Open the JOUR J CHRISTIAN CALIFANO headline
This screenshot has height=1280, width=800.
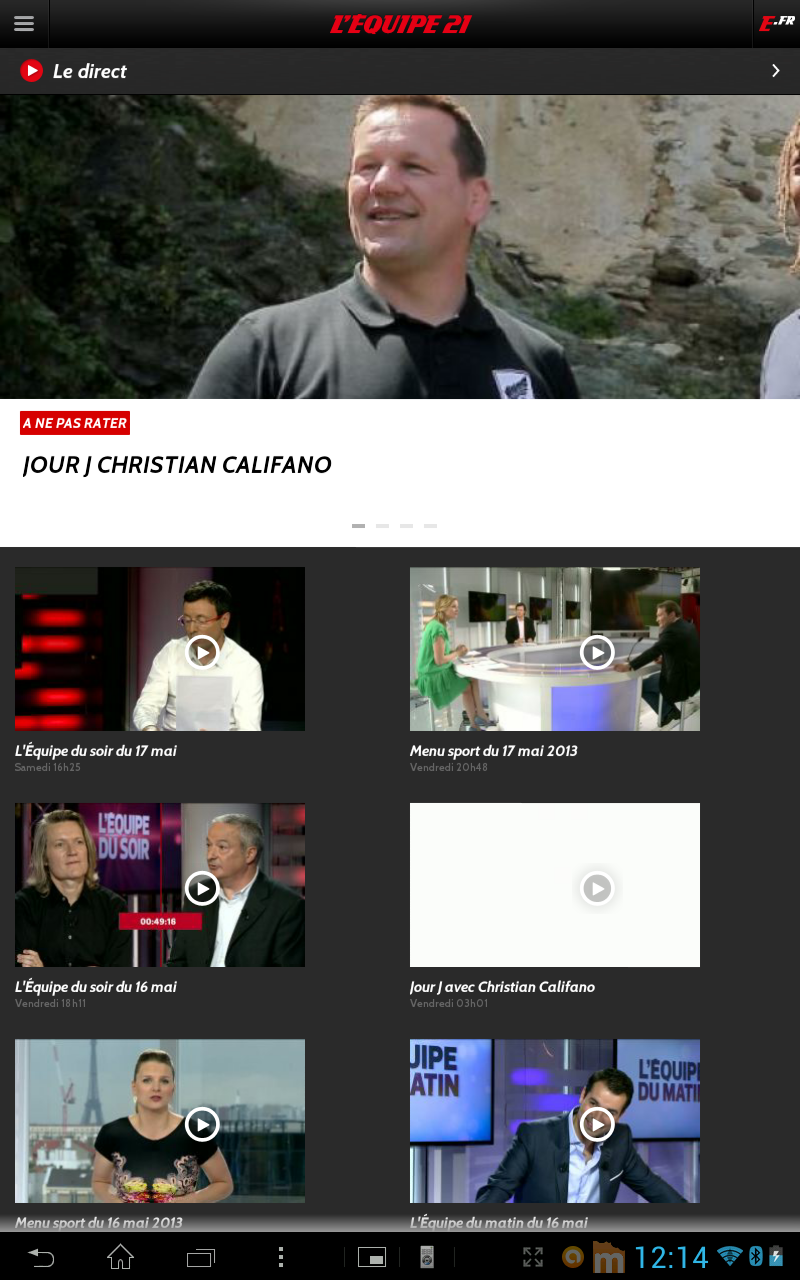[x=177, y=465]
